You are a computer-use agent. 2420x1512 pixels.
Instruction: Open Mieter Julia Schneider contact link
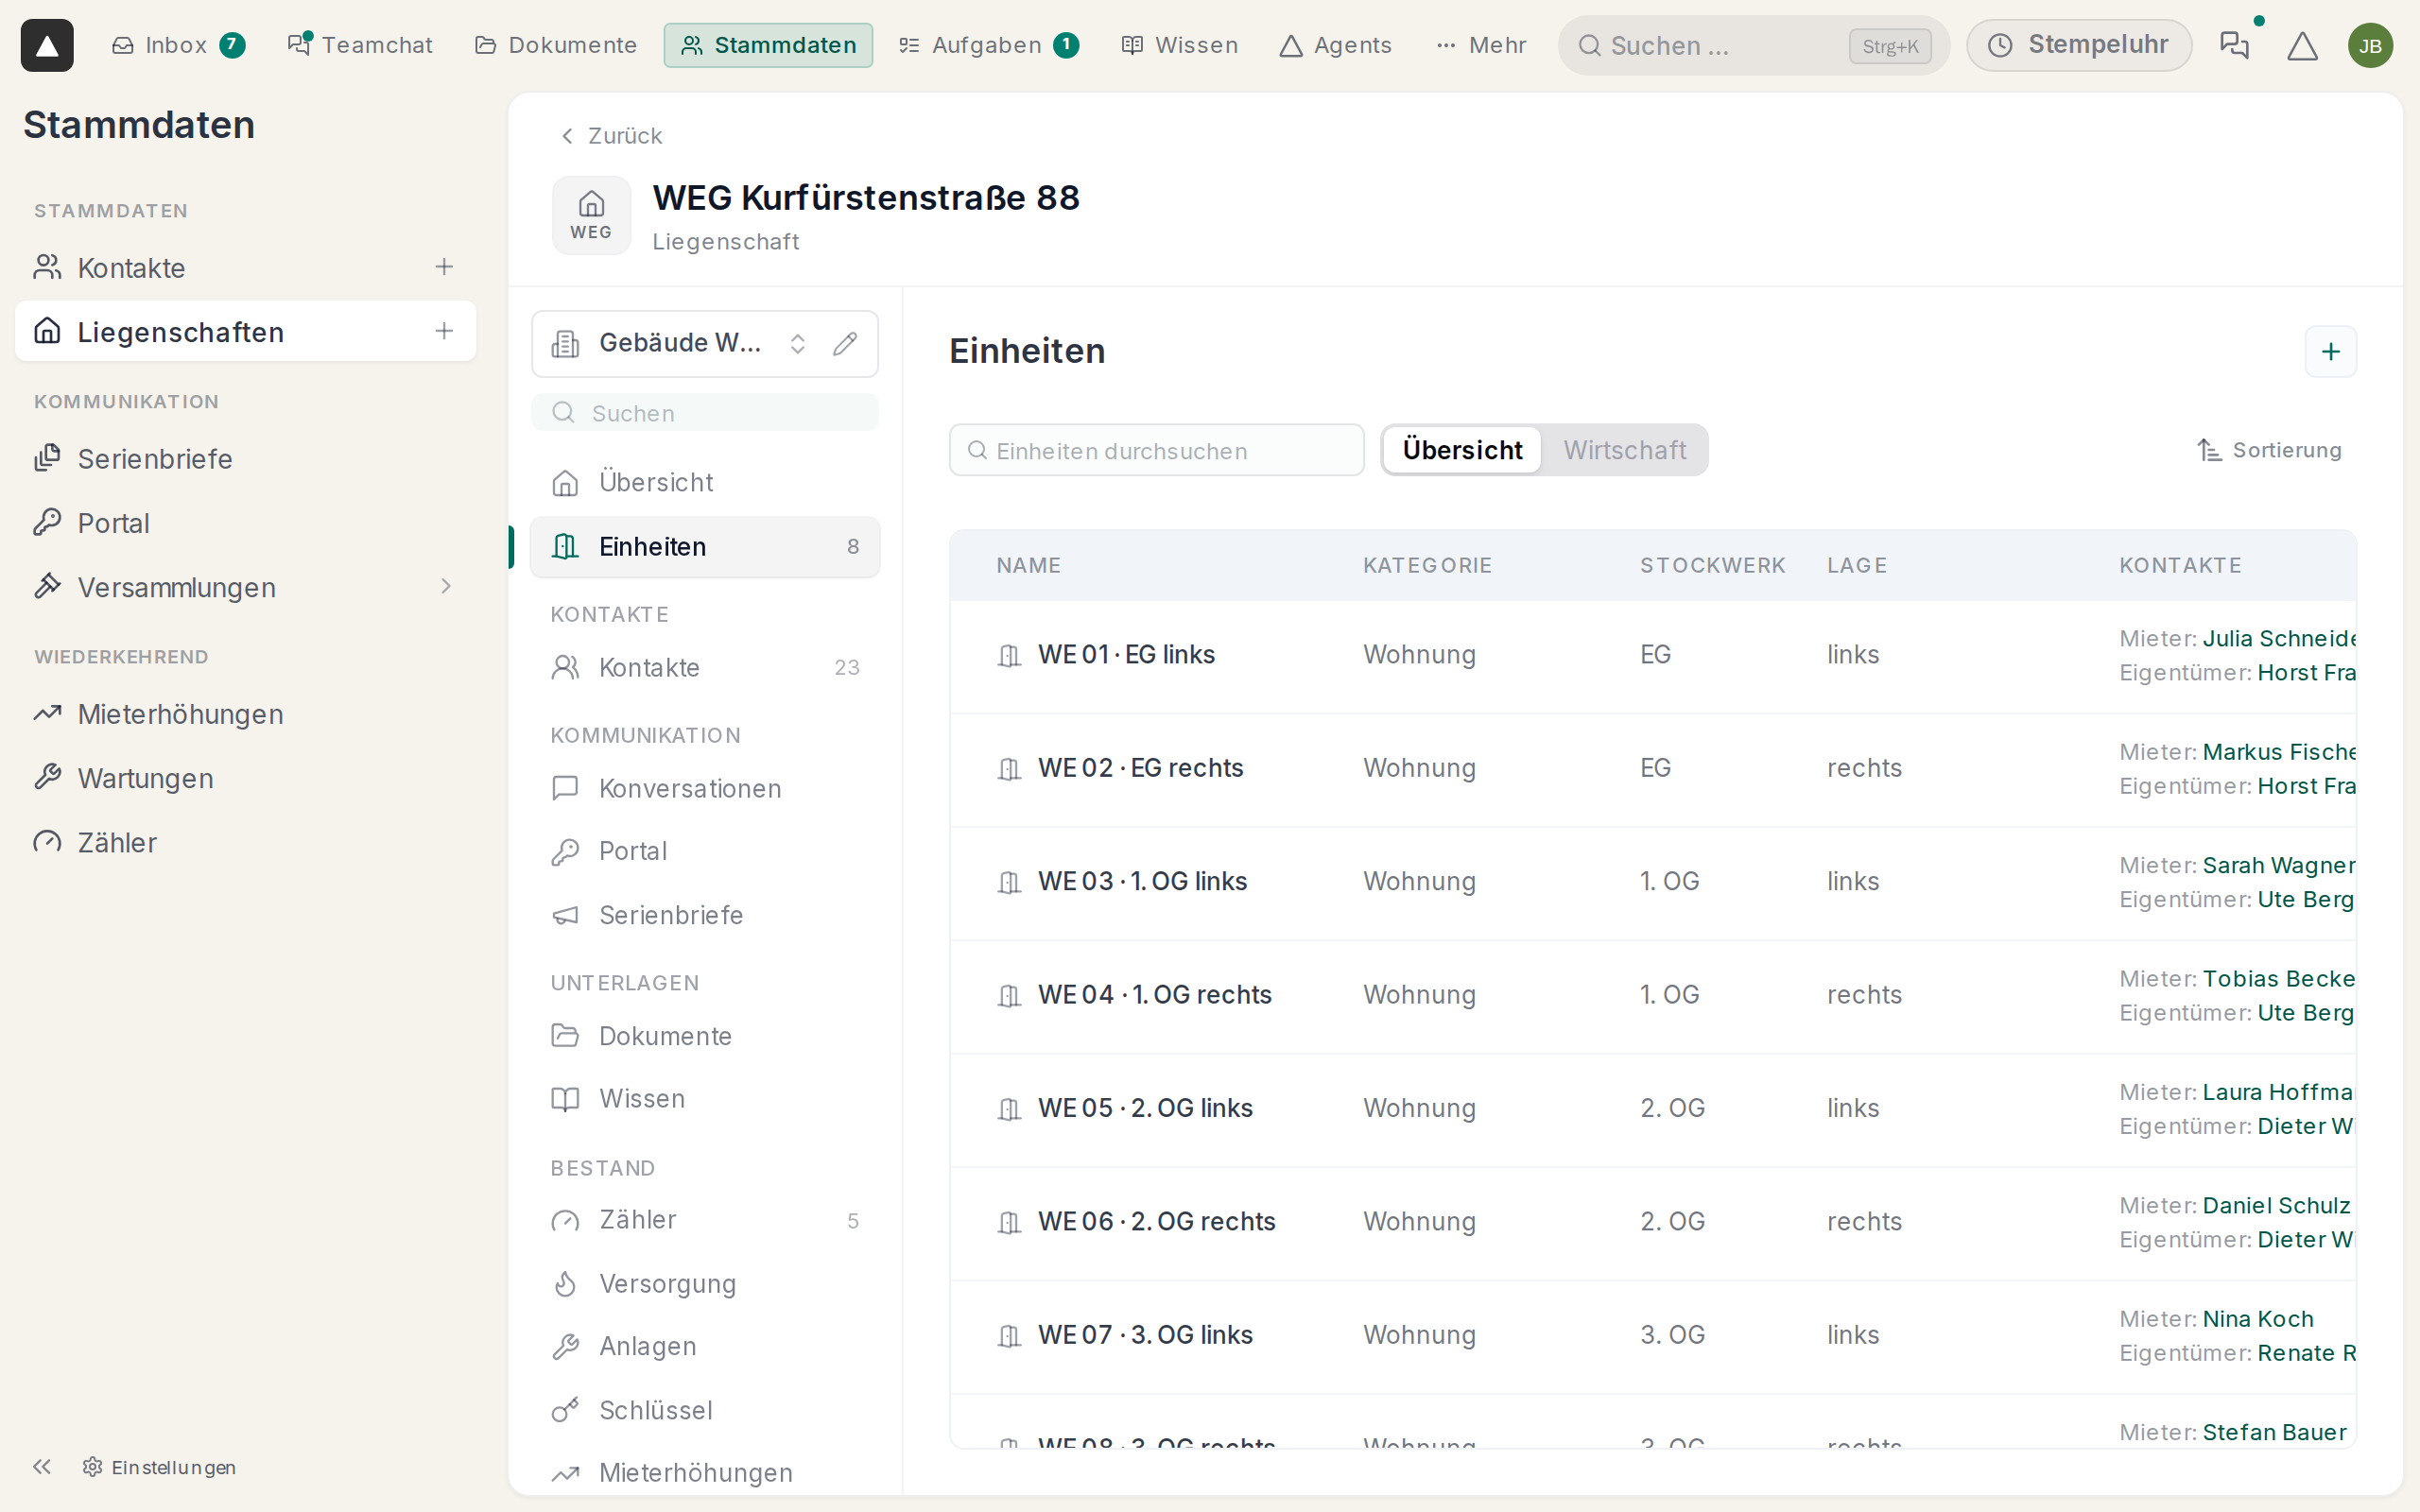2277,639
